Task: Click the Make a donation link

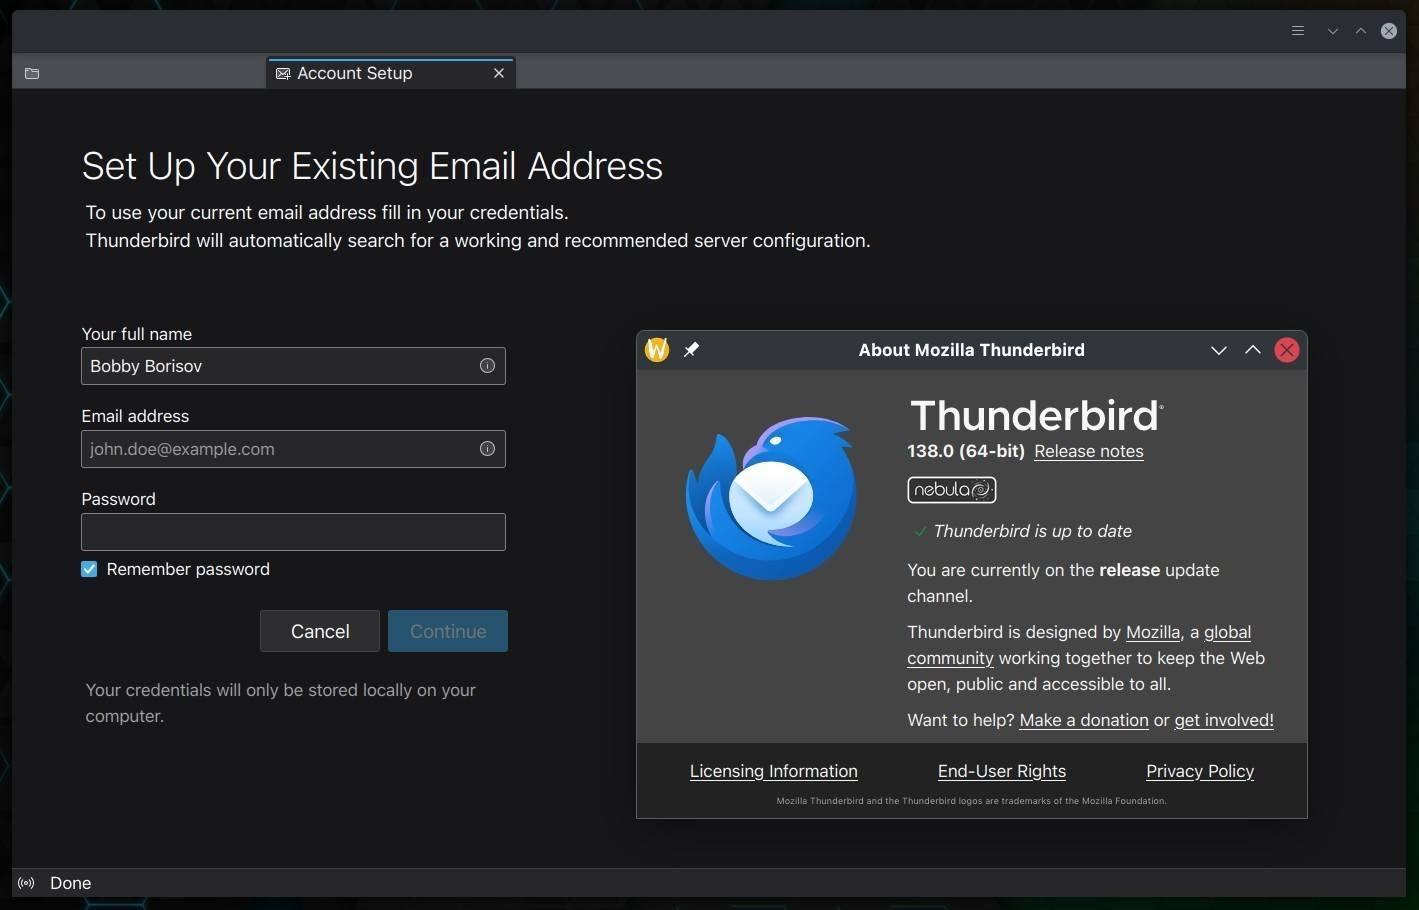Action: click(x=1083, y=719)
